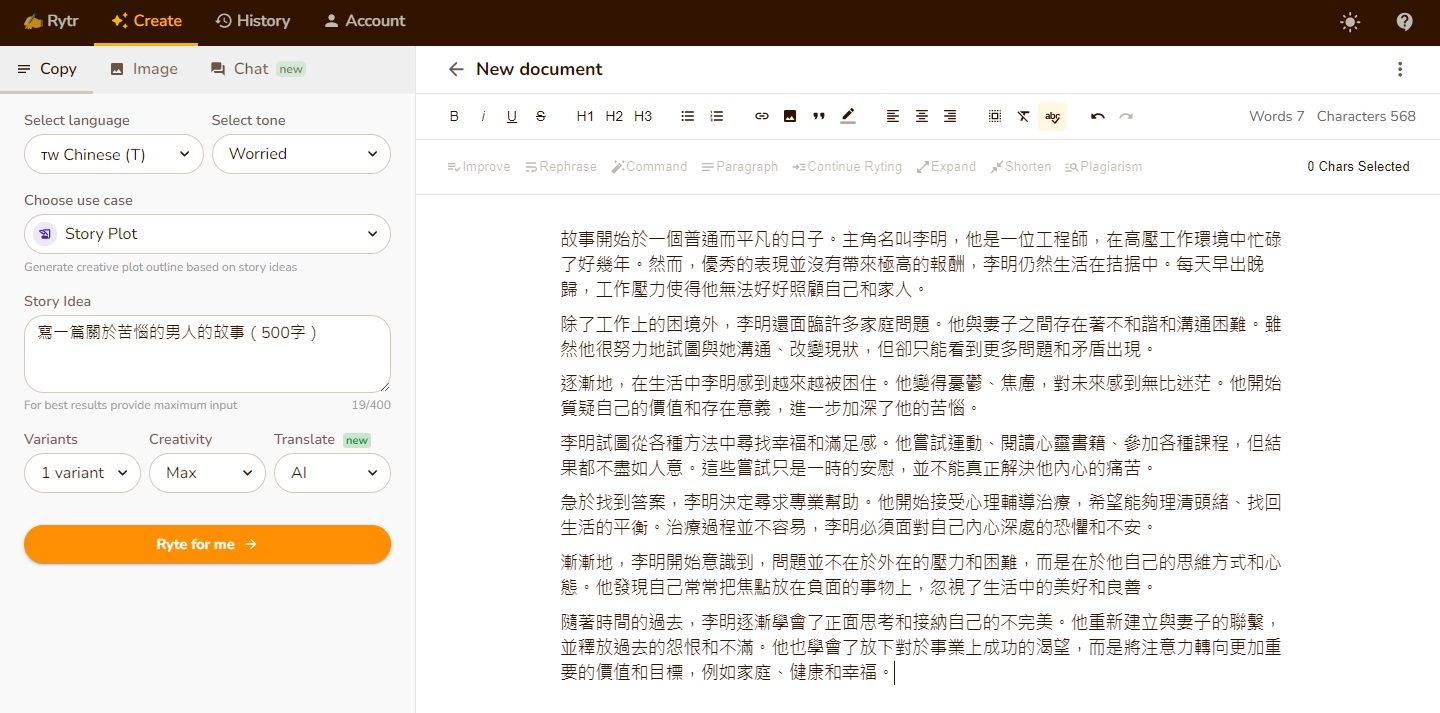Insert a link with the link icon
Viewport: 1440px width, 713px height.
762,116
